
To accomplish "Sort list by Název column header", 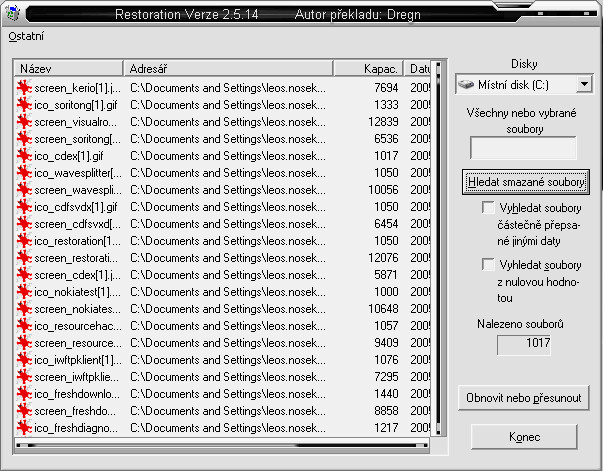I will [68, 68].
